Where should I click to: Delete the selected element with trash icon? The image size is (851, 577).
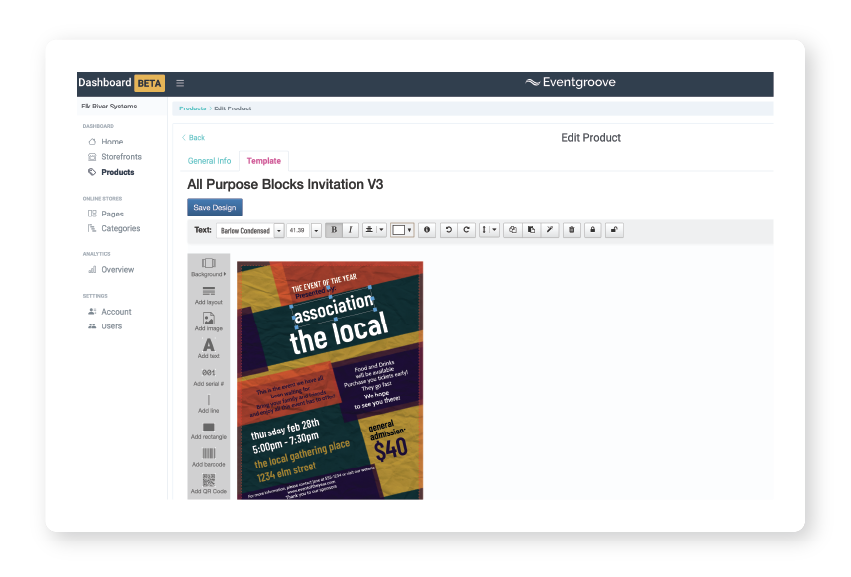coord(571,230)
